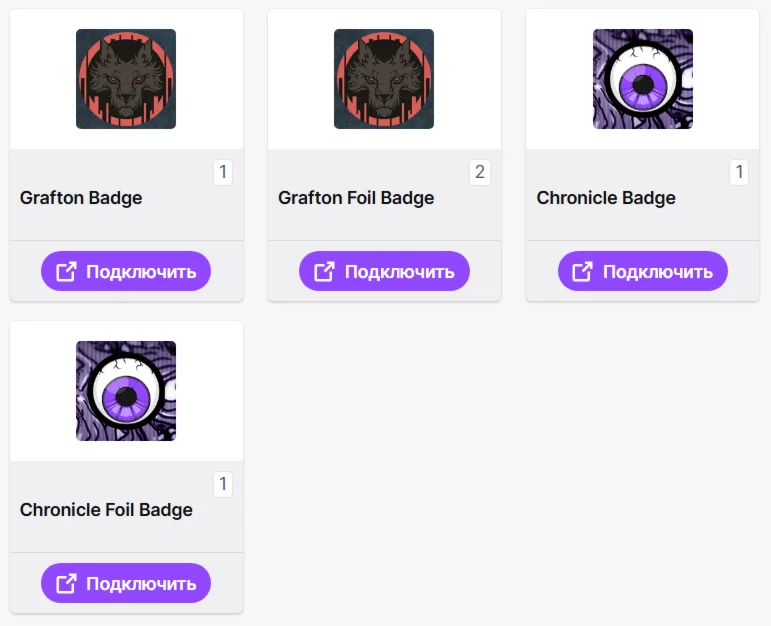Select the Chronicle Foil Badge title text
This screenshot has height=626, width=771.
pos(106,510)
